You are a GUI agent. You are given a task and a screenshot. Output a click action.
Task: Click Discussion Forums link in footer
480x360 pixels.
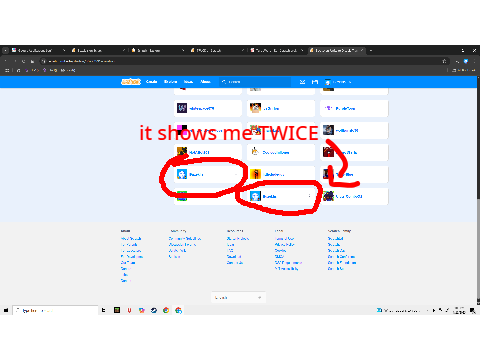(182, 245)
